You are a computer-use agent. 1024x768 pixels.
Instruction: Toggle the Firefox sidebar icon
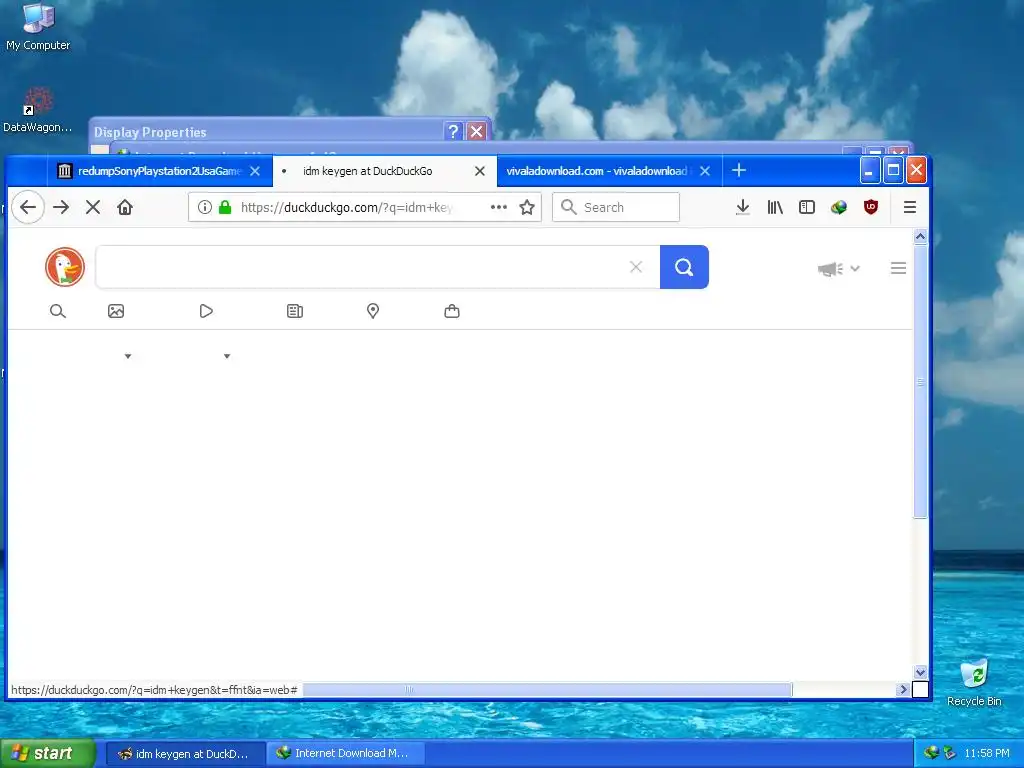[x=807, y=207]
